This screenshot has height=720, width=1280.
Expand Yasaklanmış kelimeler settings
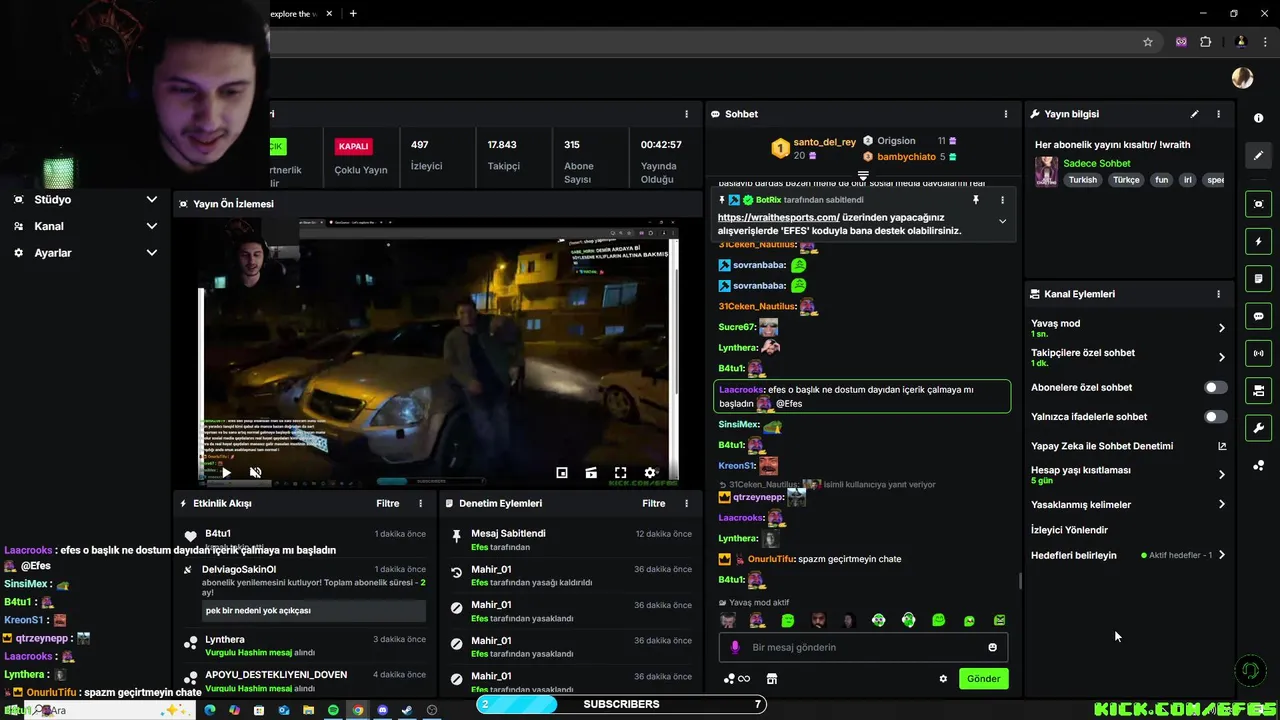1221,504
